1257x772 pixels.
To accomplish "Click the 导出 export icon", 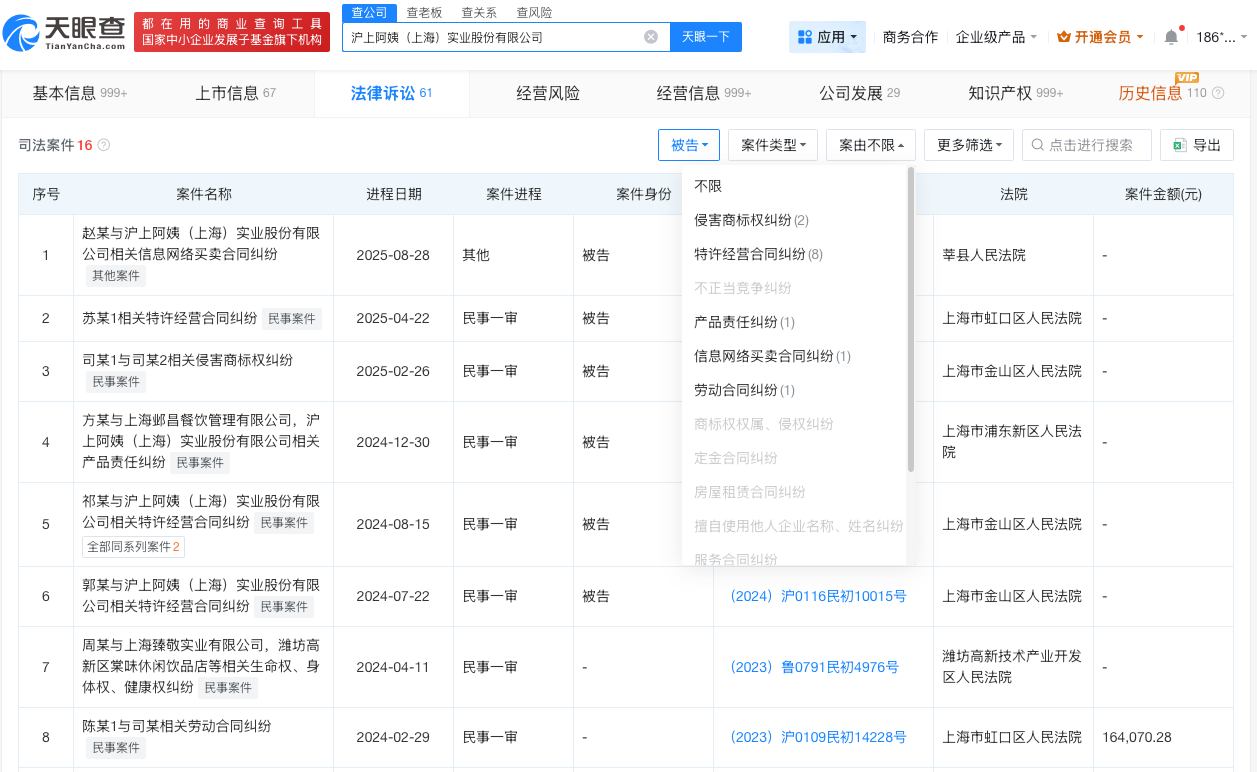I will (1179, 145).
